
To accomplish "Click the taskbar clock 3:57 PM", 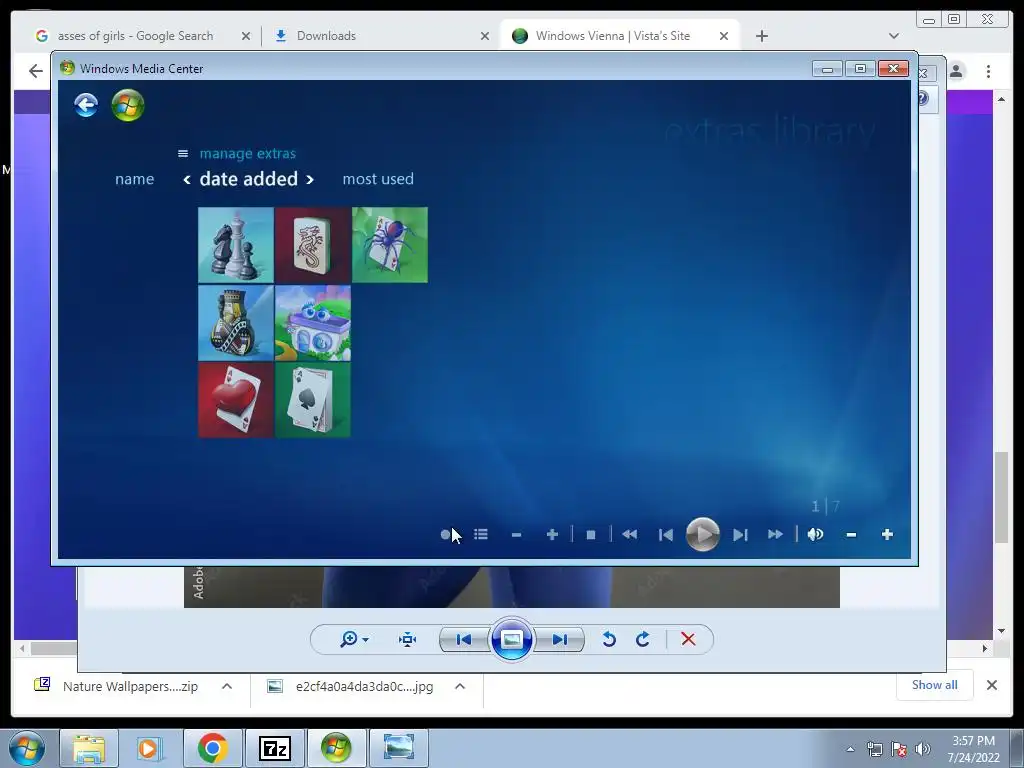I will (x=973, y=741).
